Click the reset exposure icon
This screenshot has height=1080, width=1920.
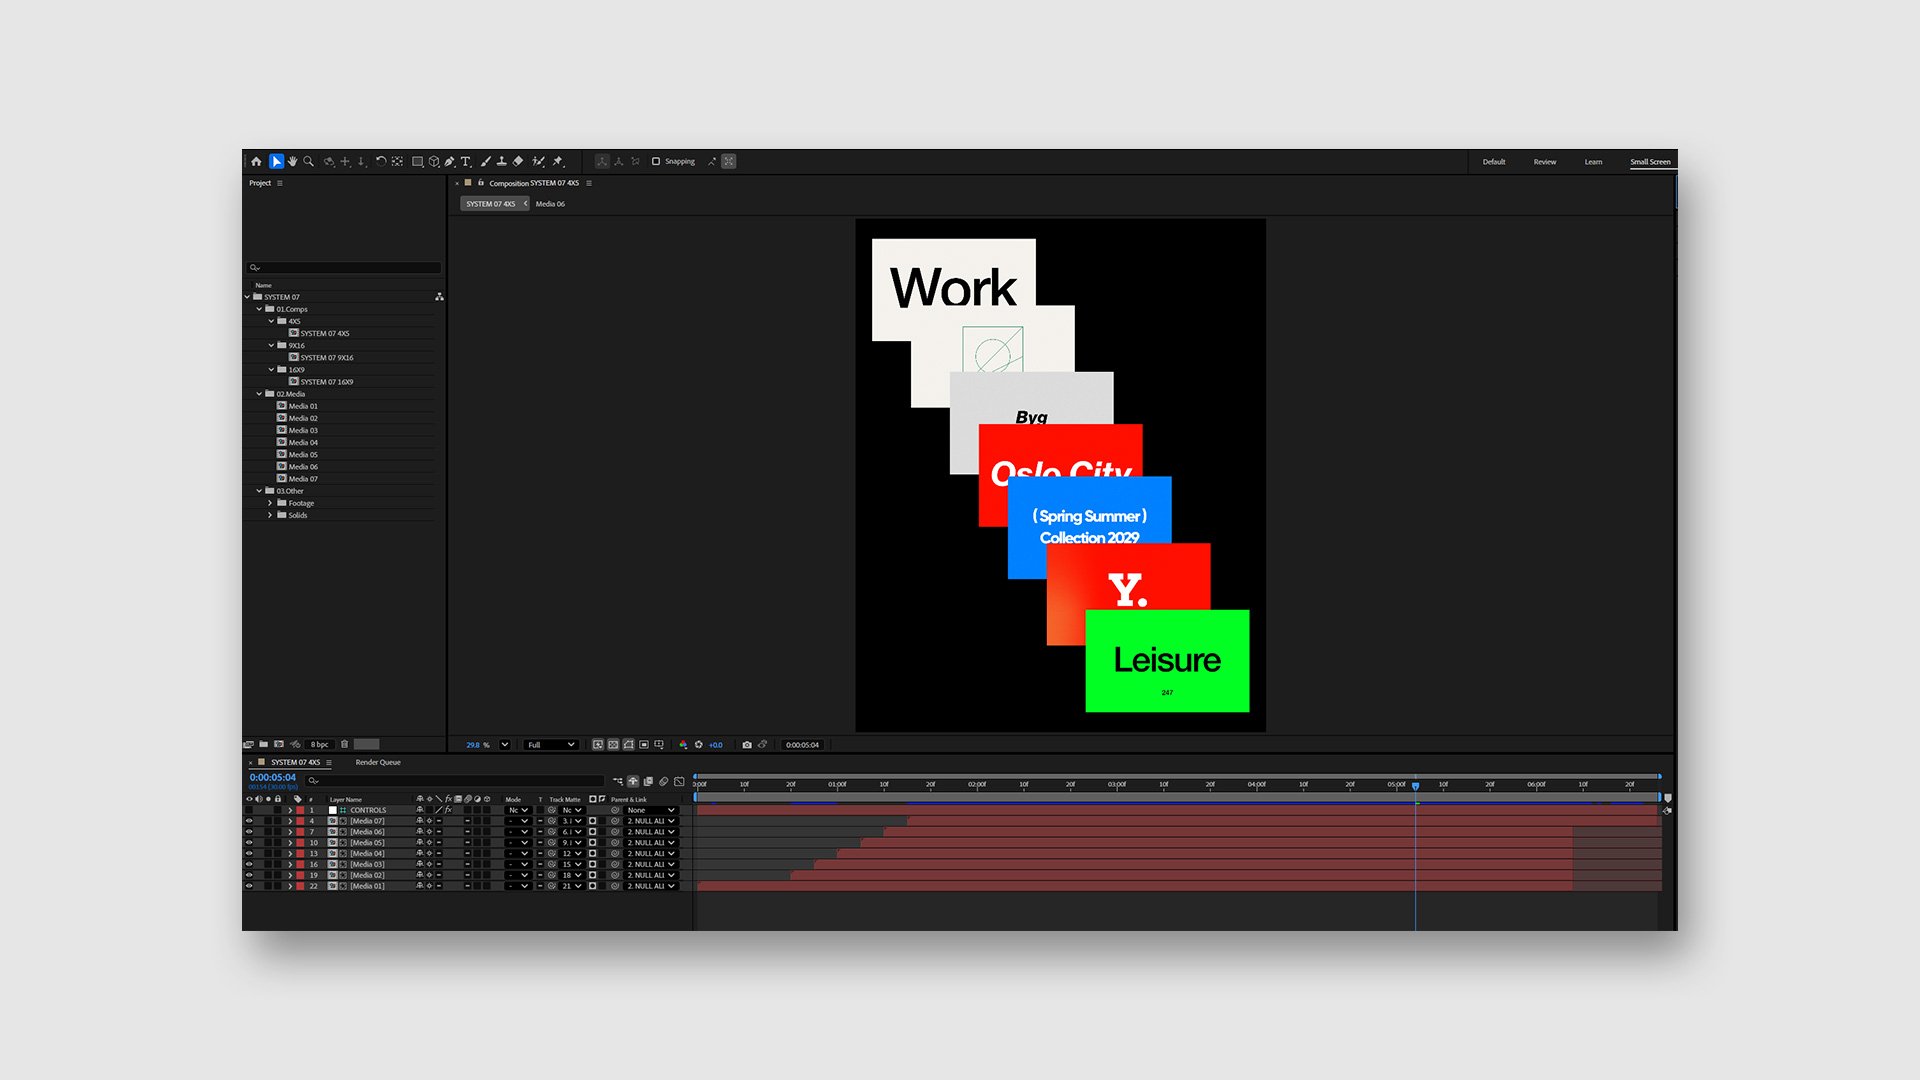[x=698, y=744]
